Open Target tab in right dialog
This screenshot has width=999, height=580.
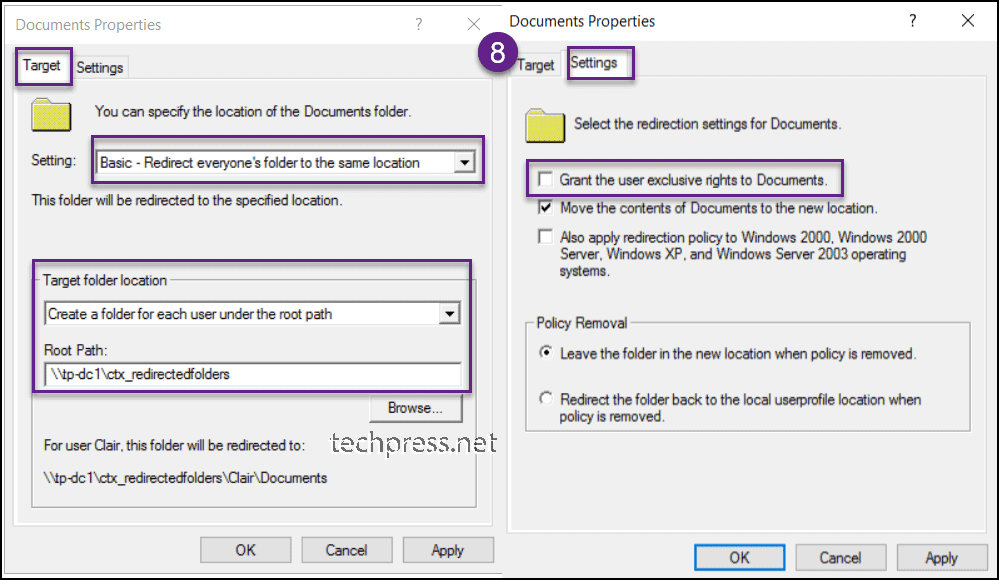click(536, 65)
